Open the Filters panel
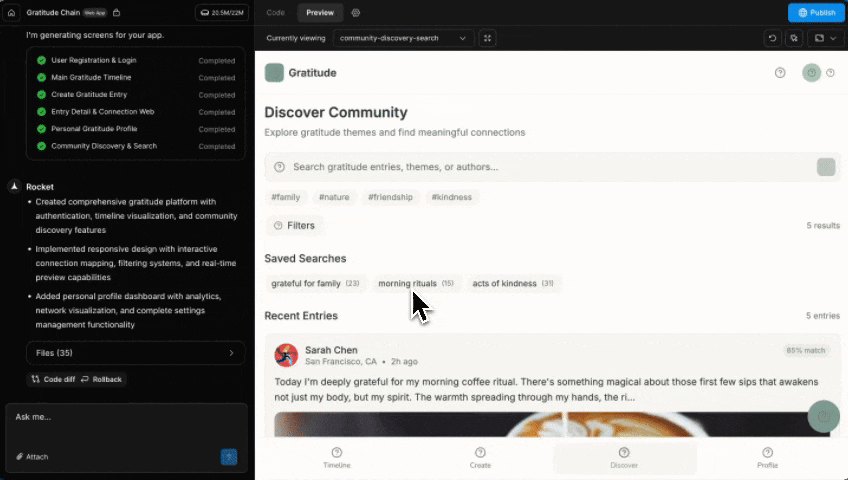Image resolution: width=848 pixels, height=480 pixels. coord(294,225)
